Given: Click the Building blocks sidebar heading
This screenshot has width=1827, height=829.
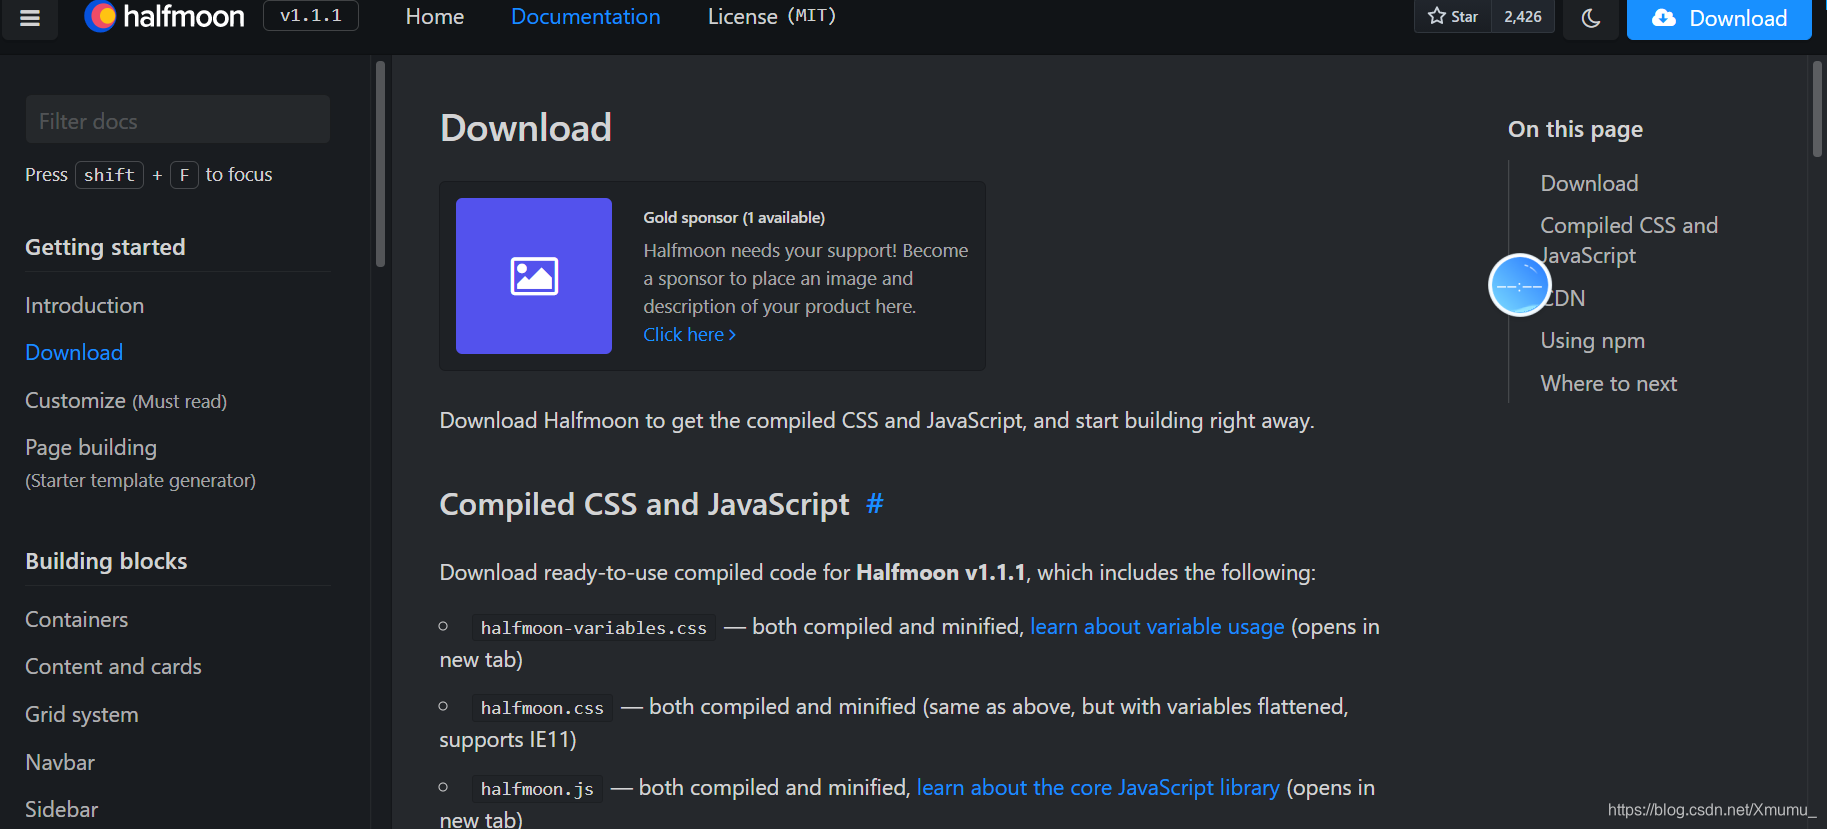Looking at the screenshot, I should pos(106,561).
